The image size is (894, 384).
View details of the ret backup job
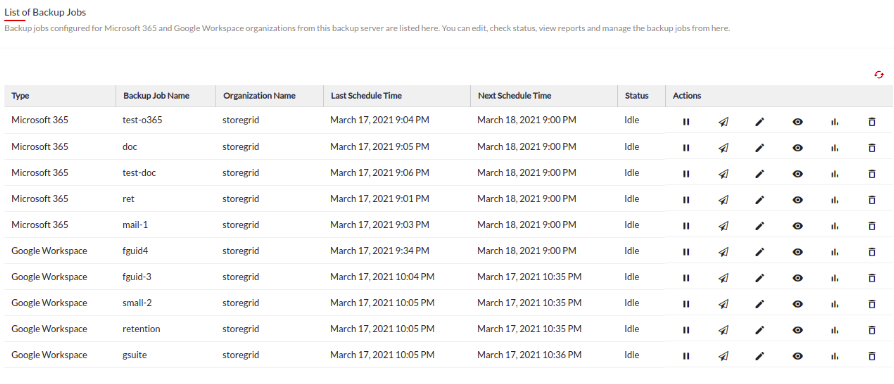[x=798, y=200]
